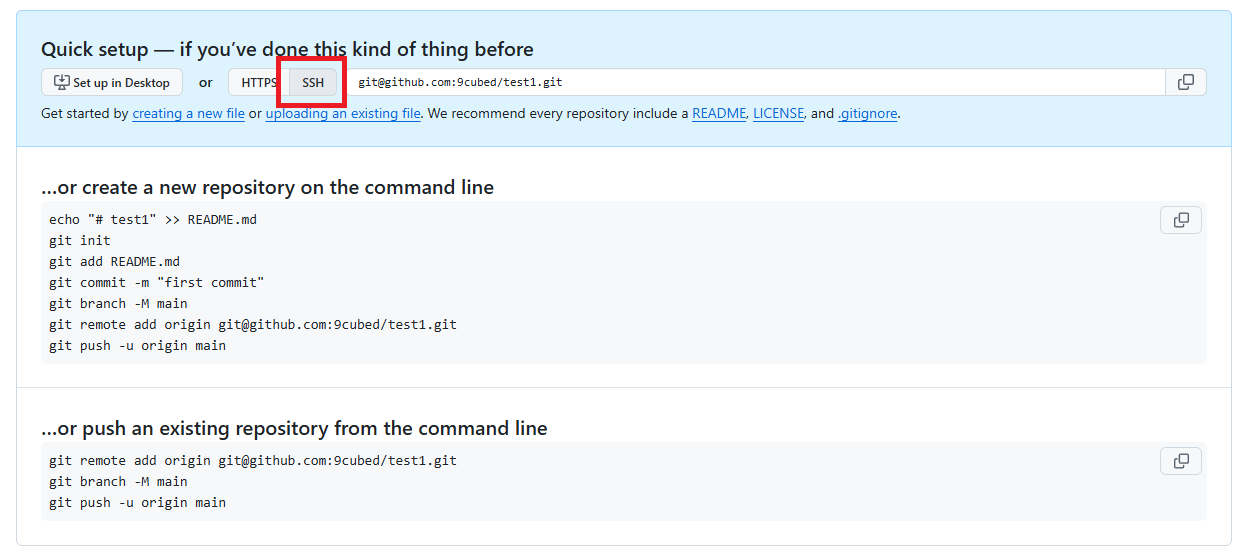Screen dimensions: 1249x556
Task: Click the create a new repository heading
Action: [x=267, y=187]
